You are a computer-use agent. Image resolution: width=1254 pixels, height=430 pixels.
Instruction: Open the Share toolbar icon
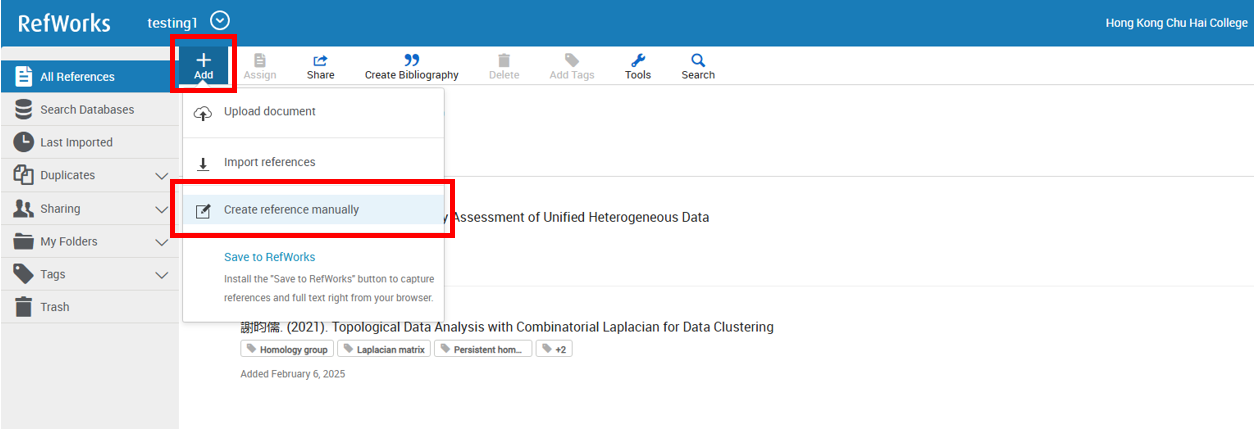pyautogui.click(x=320, y=62)
